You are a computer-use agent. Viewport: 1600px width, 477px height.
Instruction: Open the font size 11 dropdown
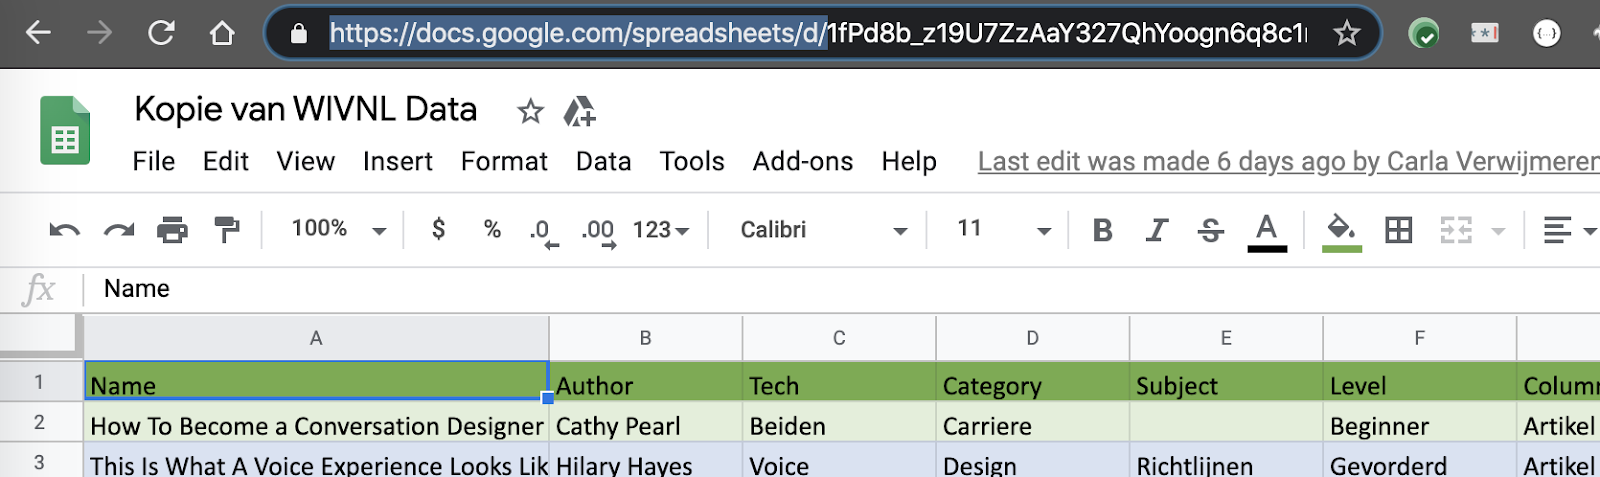(1003, 230)
